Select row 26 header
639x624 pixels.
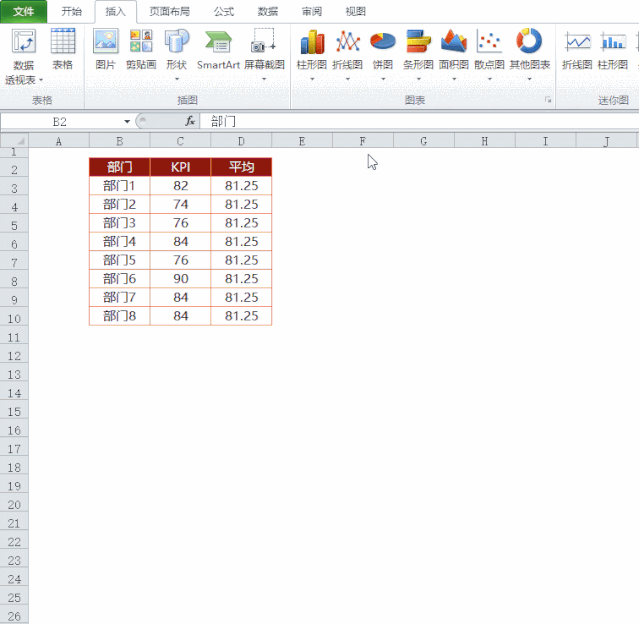14,616
